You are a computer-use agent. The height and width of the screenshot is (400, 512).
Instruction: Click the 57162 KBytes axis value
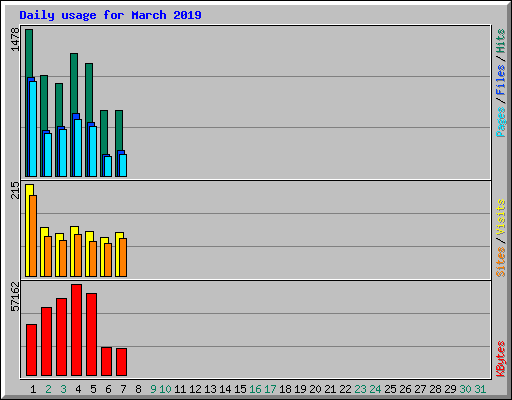15,297
